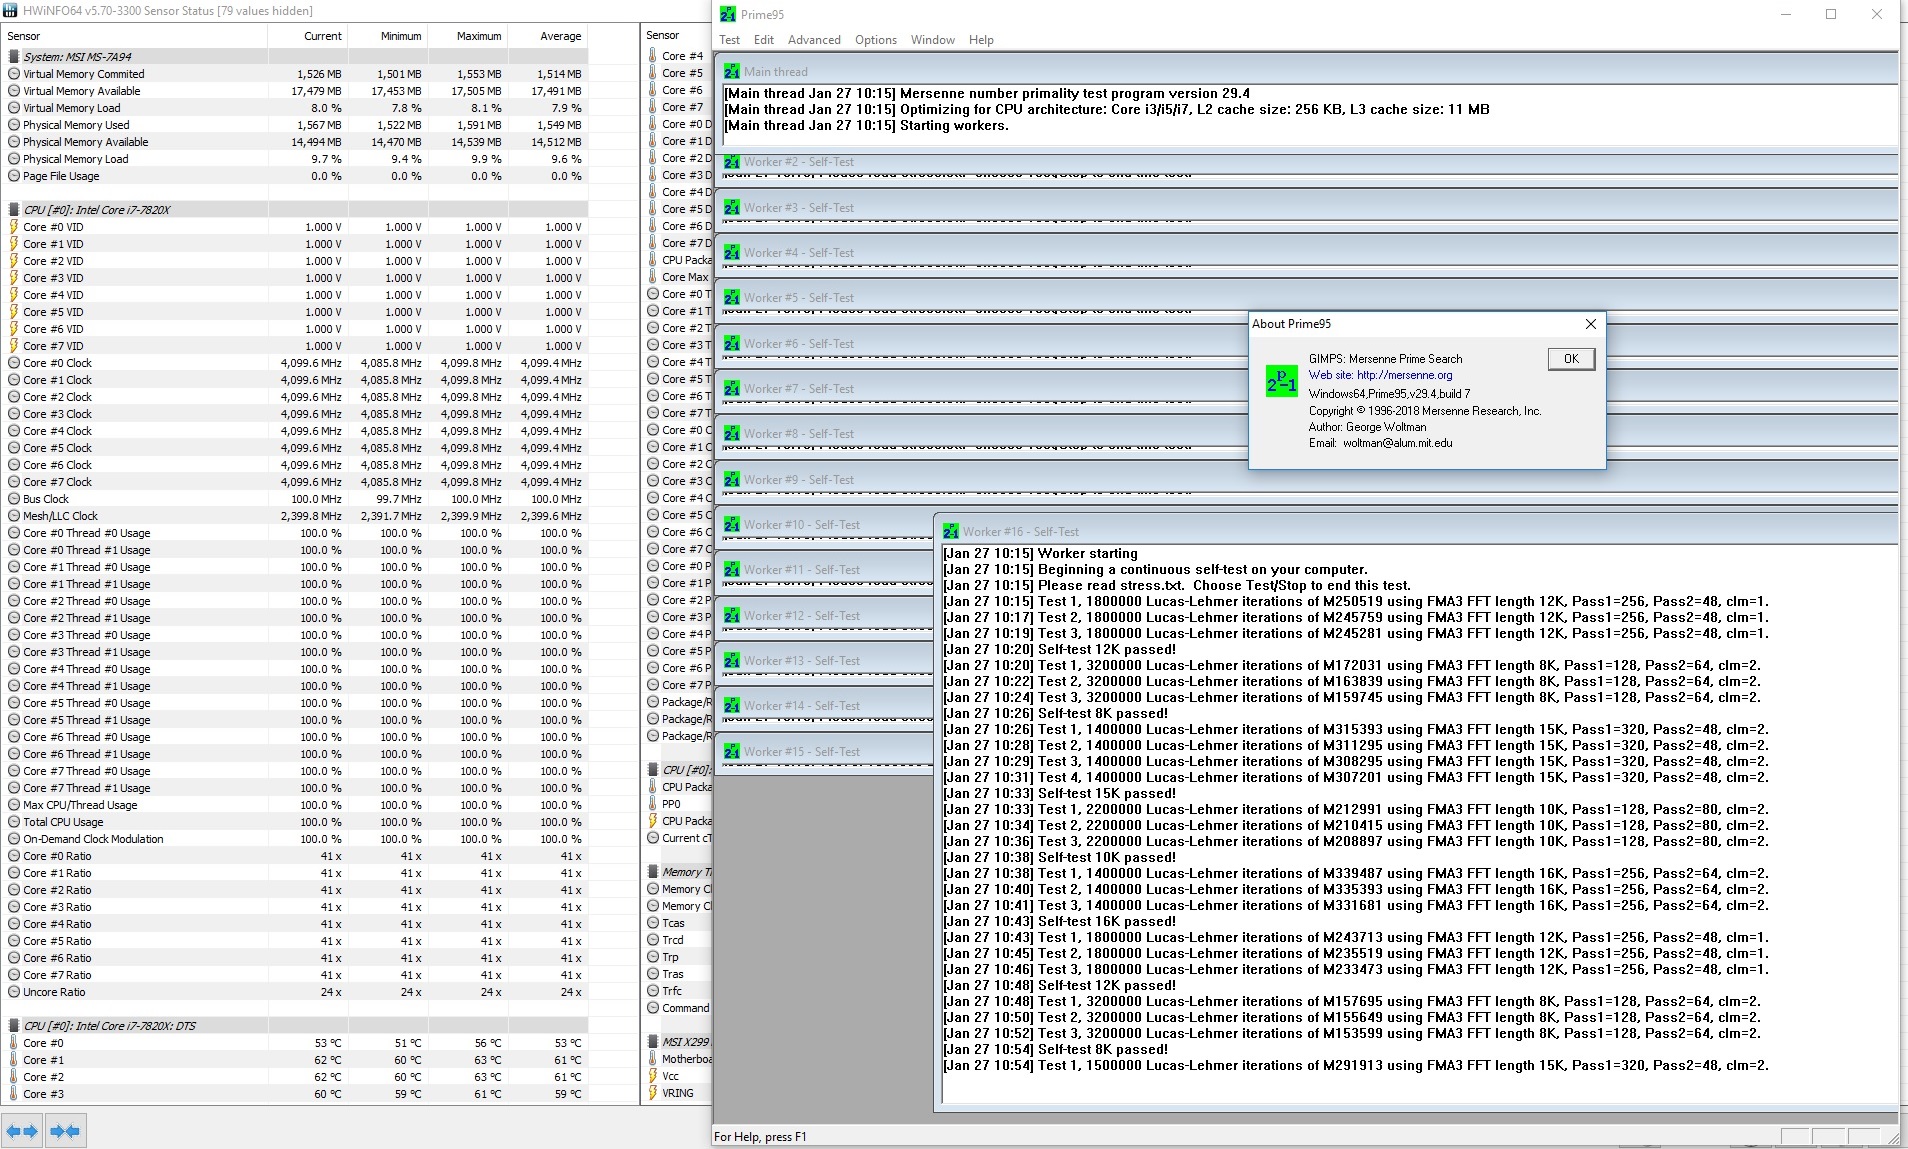The height and width of the screenshot is (1149, 1908).
Task: Open the Window menu in Prime95
Action: (x=933, y=40)
